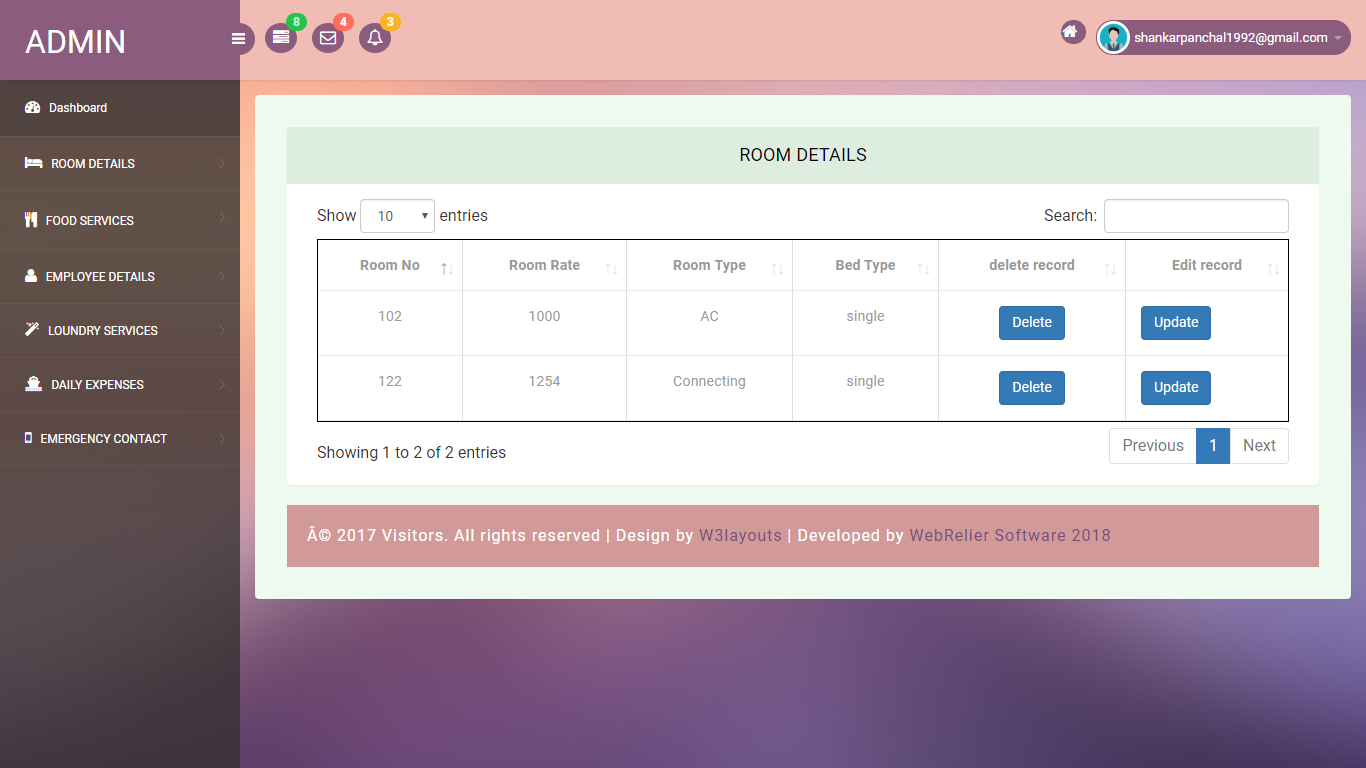Open the Show entries count dropdown
Viewport: 1366px width, 768px height.
tap(397, 216)
